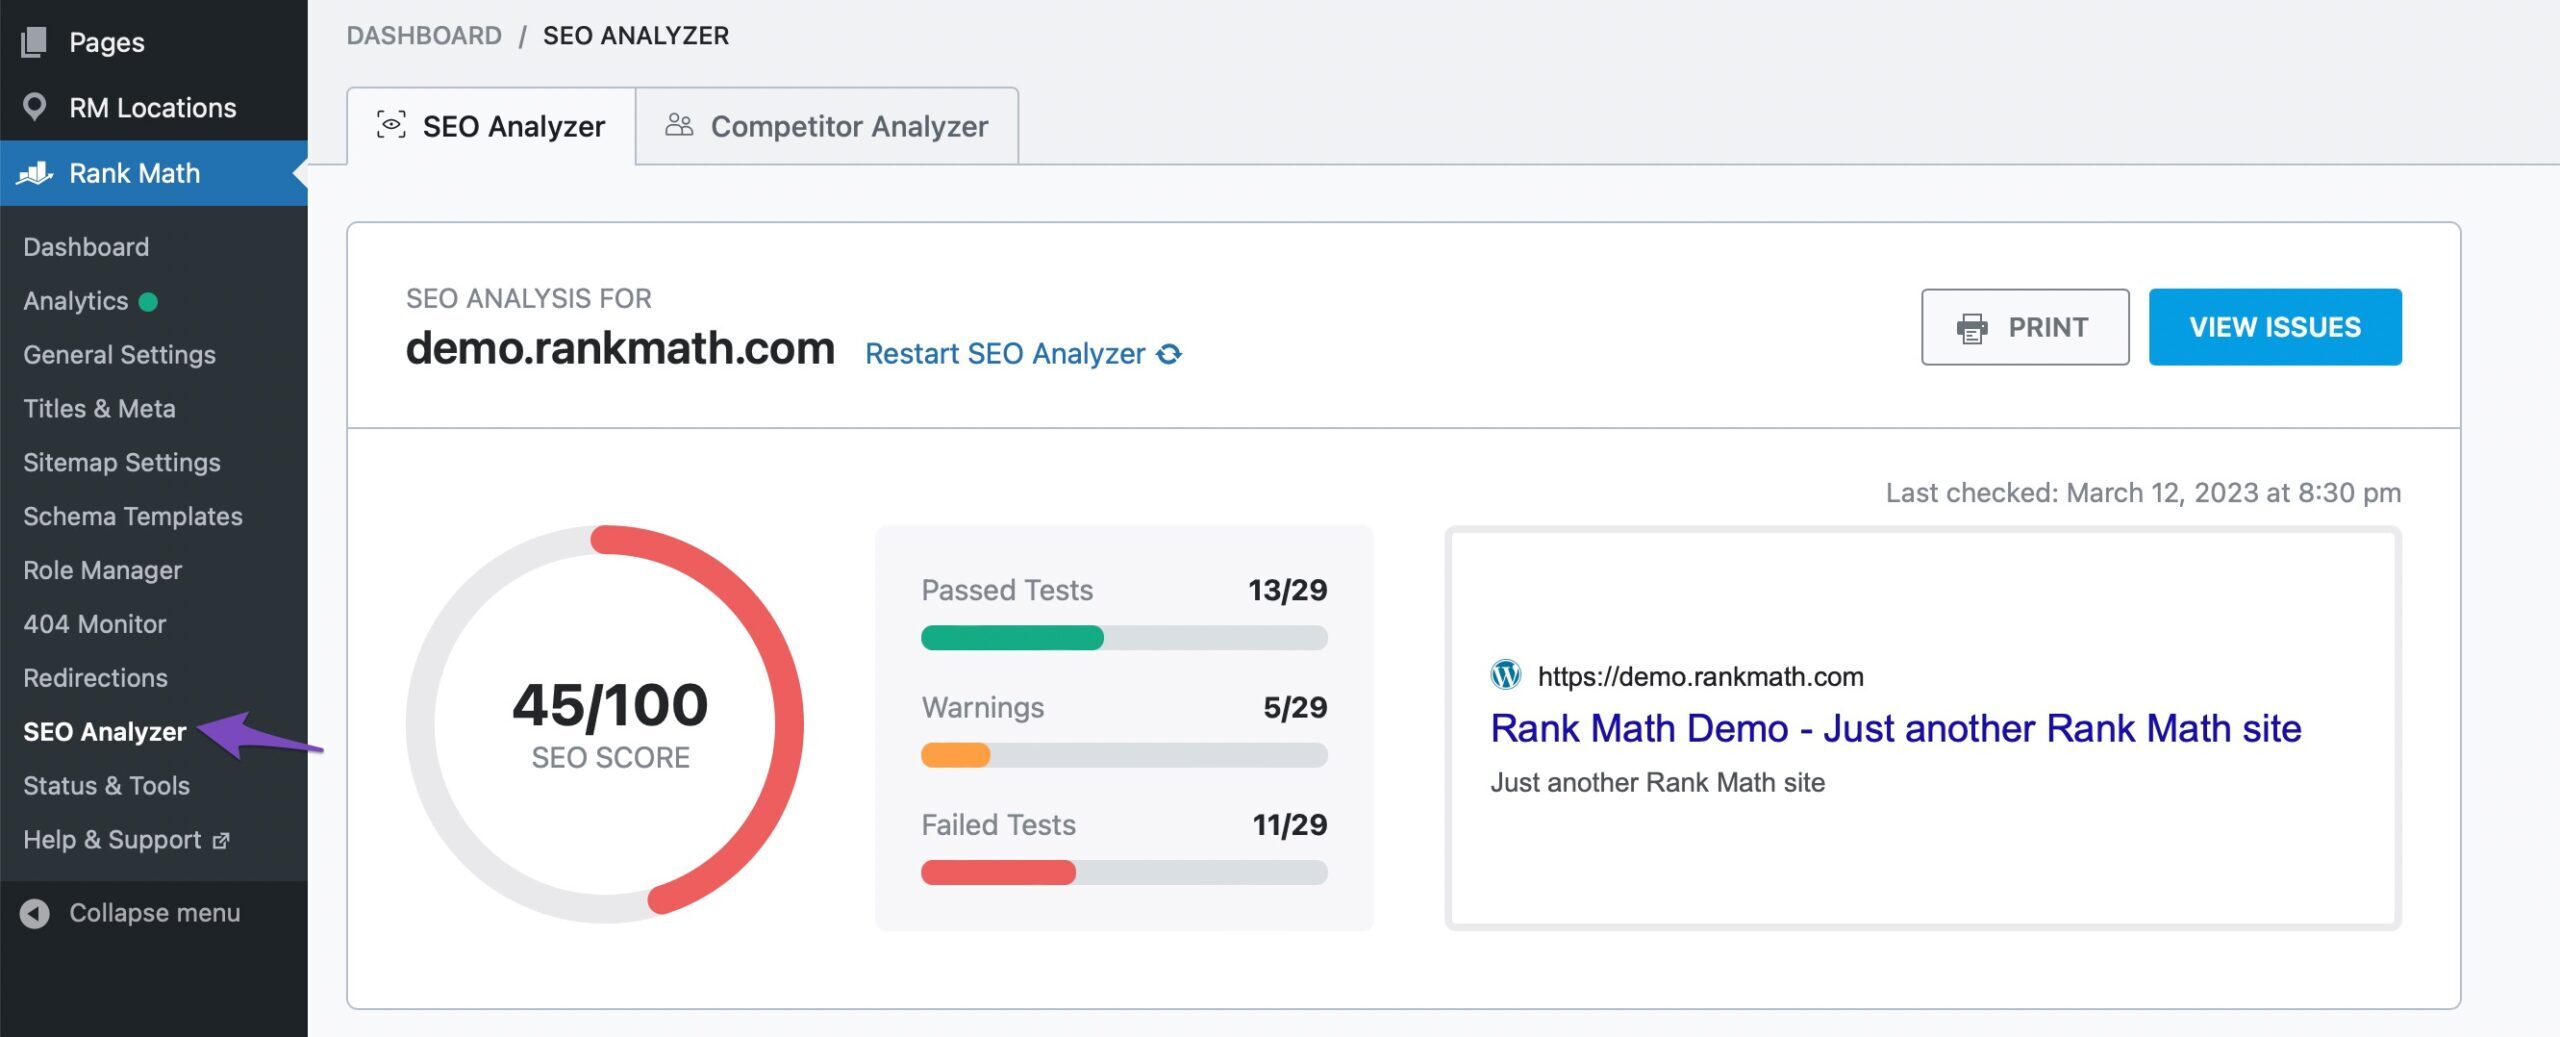
Task: Open Titles & Meta settings
Action: coord(99,409)
